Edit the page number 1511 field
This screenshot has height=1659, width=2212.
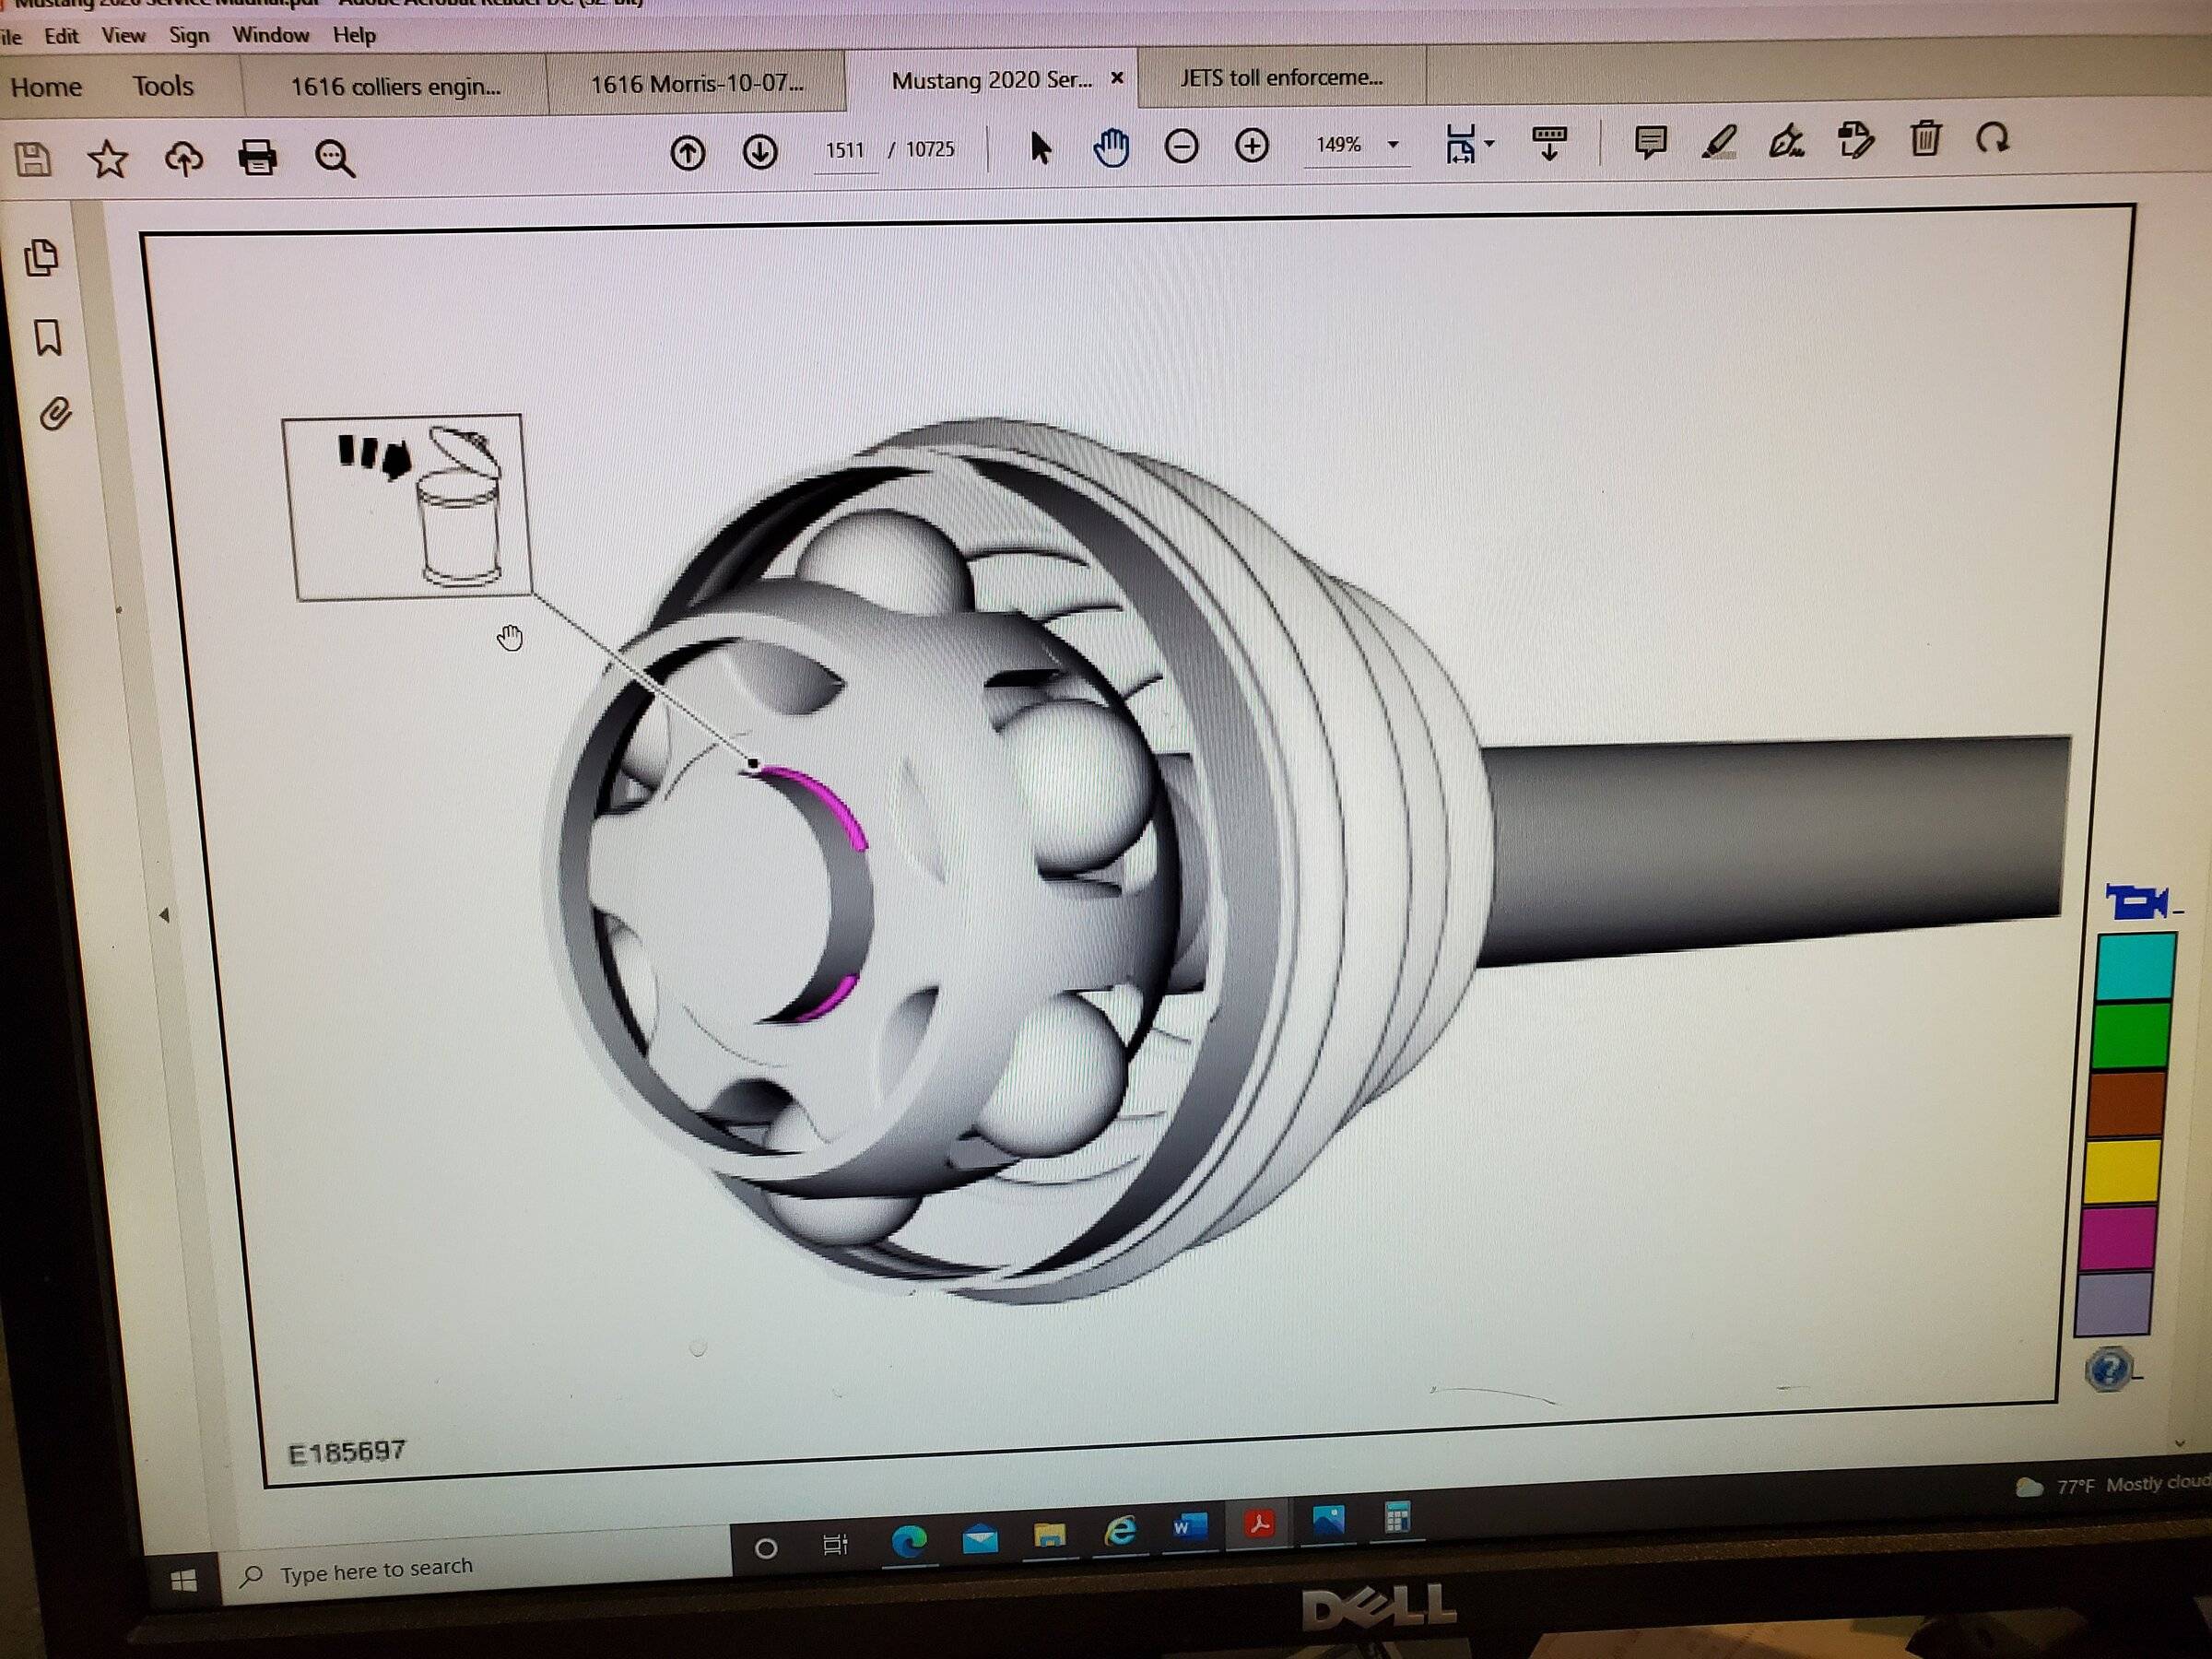coord(845,150)
